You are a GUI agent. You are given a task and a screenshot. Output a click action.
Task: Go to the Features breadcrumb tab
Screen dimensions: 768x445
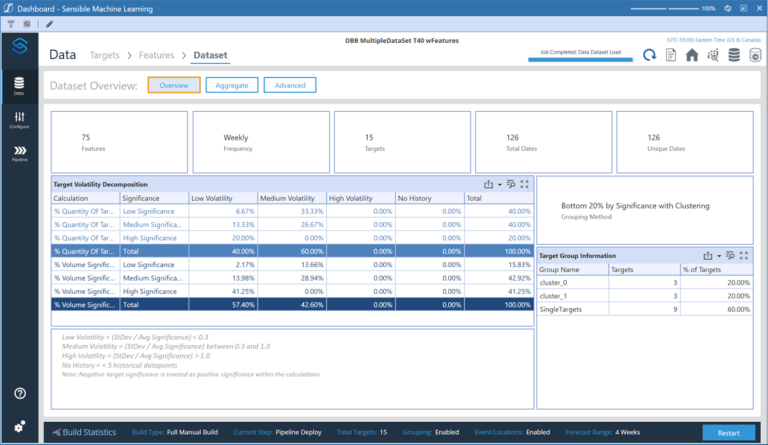click(156, 55)
